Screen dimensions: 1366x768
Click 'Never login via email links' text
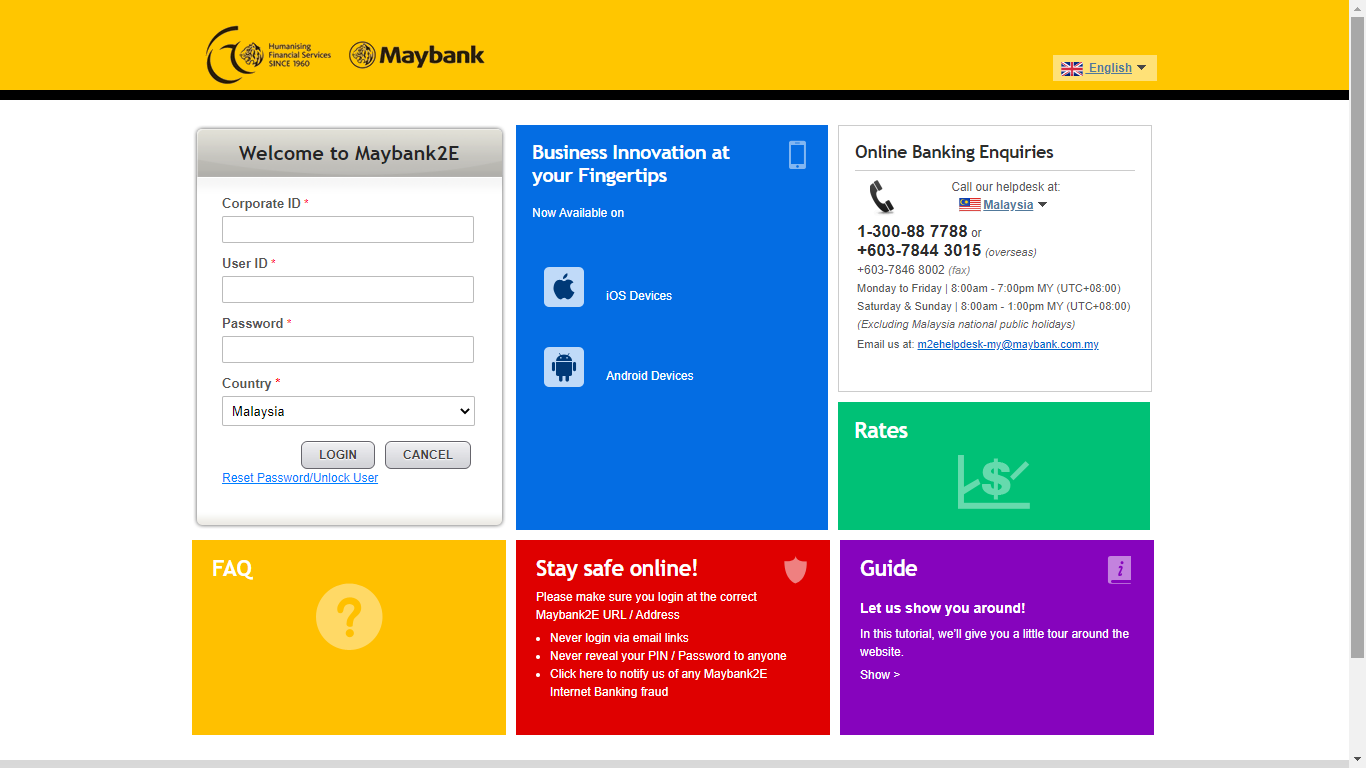[619, 638]
